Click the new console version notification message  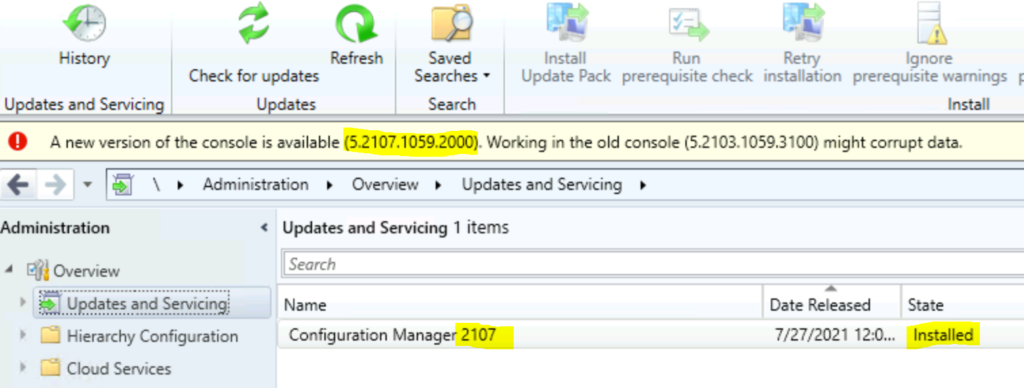pyautogui.click(x=506, y=142)
